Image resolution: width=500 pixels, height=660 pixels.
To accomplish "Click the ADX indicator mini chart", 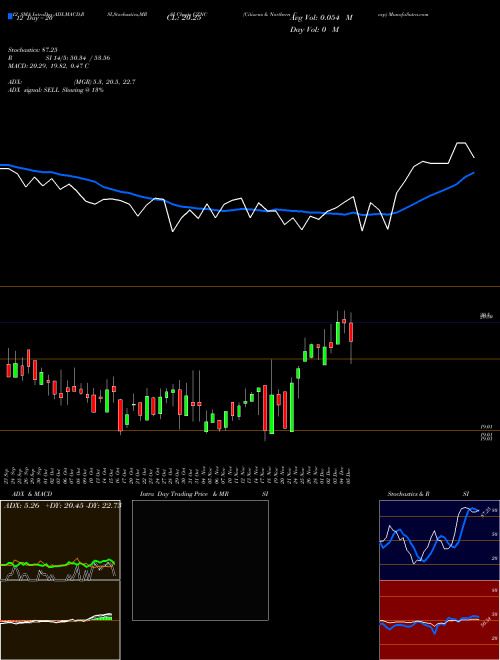I will pyautogui.click(x=60, y=540).
